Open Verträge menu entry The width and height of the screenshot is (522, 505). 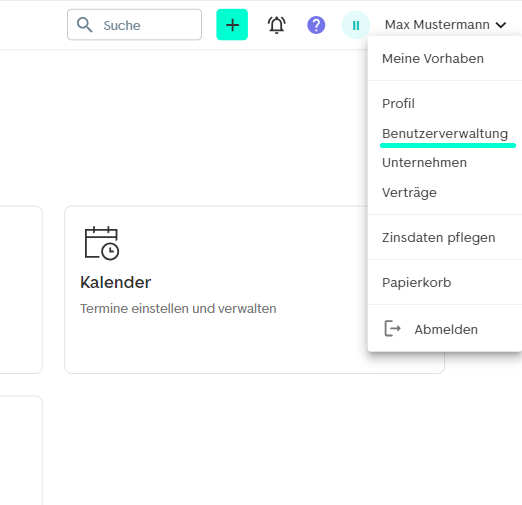[409, 193]
